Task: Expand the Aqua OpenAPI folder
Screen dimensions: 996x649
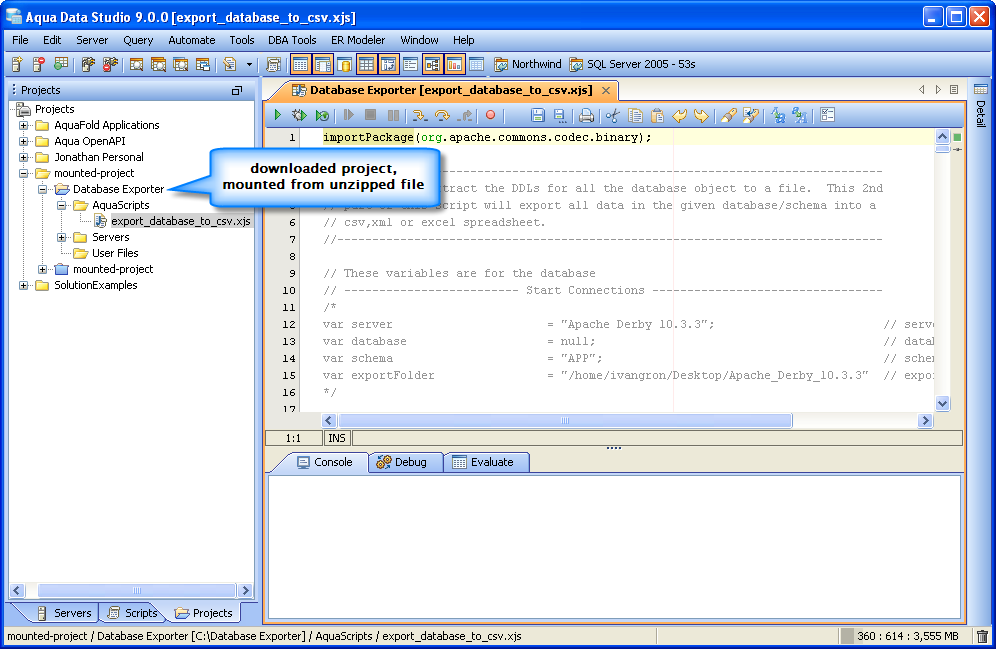Action: [x=24, y=141]
